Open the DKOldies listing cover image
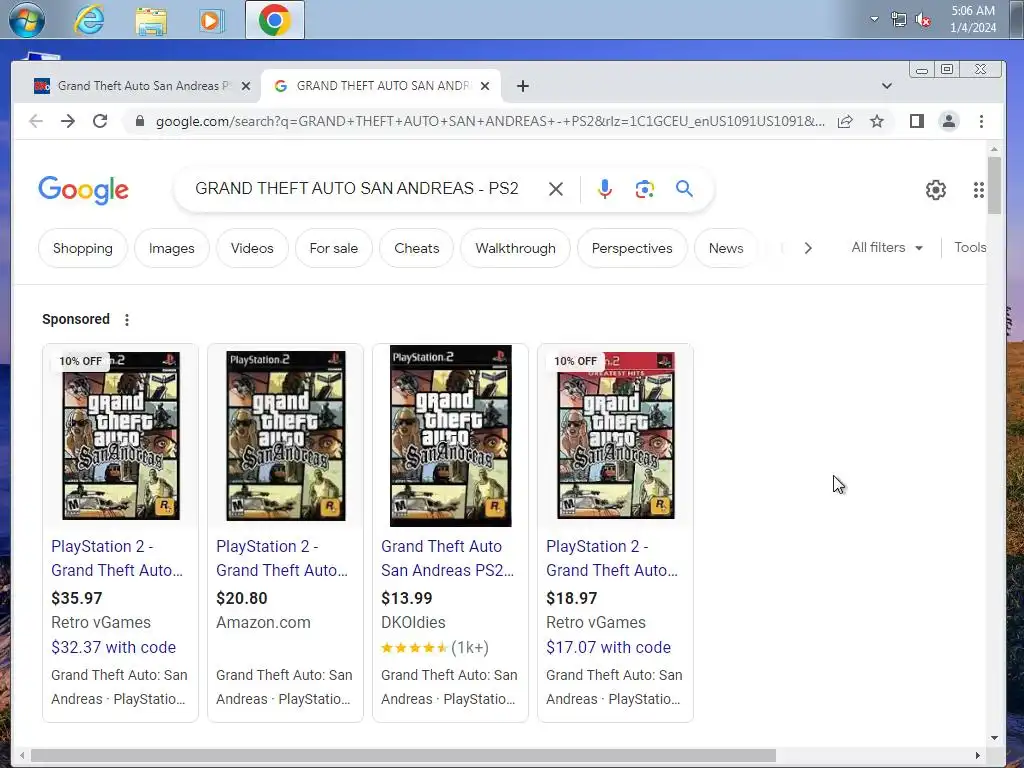Screen dimensions: 1024x768 pos(451,436)
